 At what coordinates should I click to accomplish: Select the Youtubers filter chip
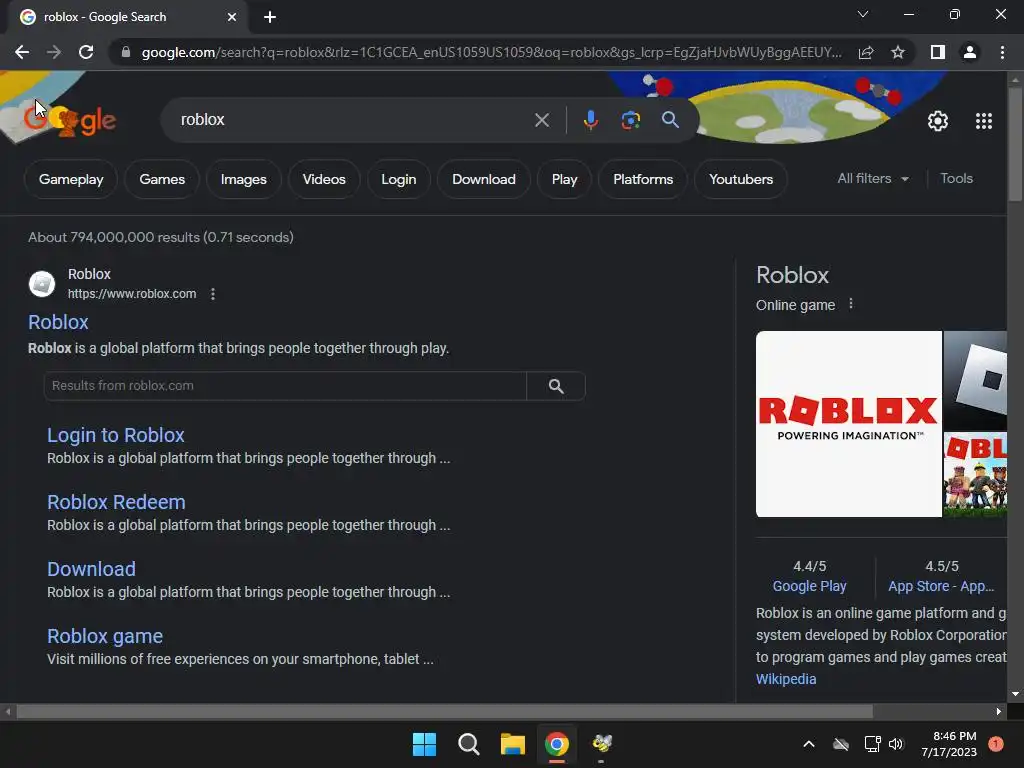coord(741,179)
